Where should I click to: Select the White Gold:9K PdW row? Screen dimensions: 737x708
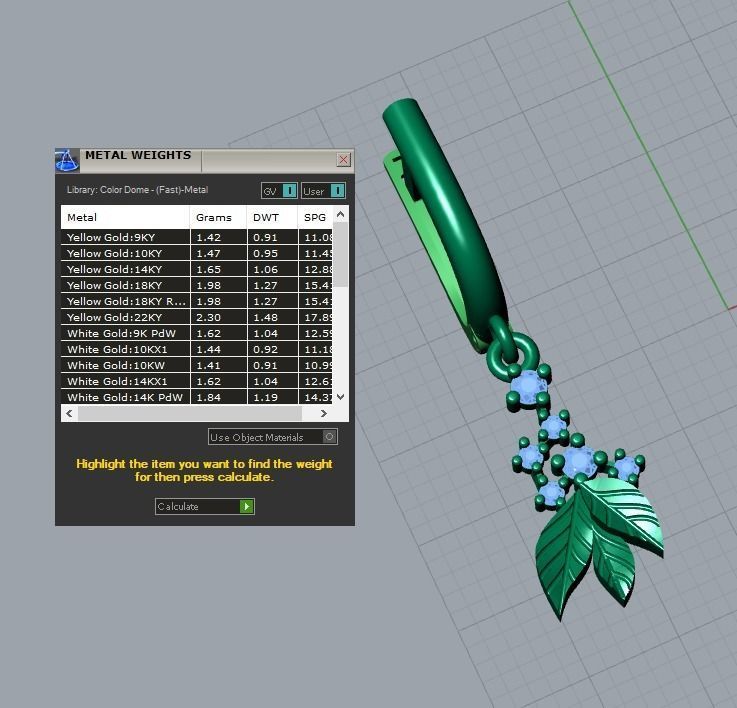pyautogui.click(x=196, y=333)
